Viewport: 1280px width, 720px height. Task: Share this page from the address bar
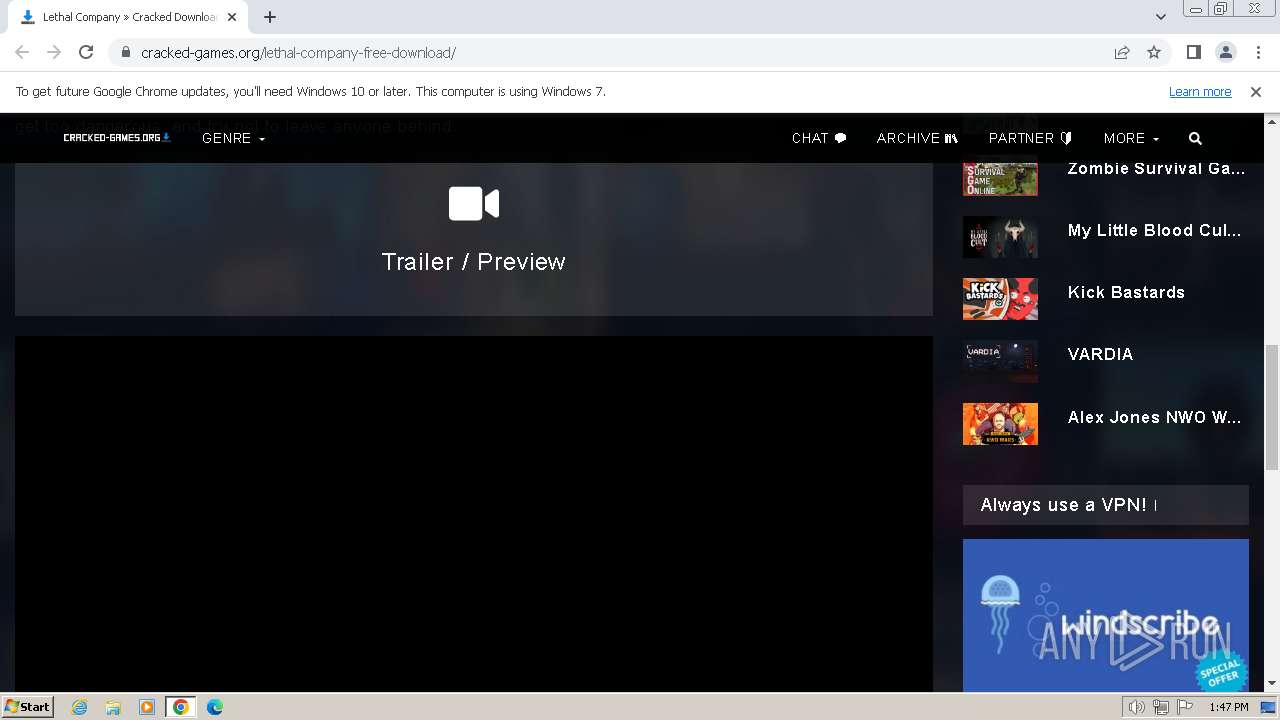pyautogui.click(x=1122, y=52)
